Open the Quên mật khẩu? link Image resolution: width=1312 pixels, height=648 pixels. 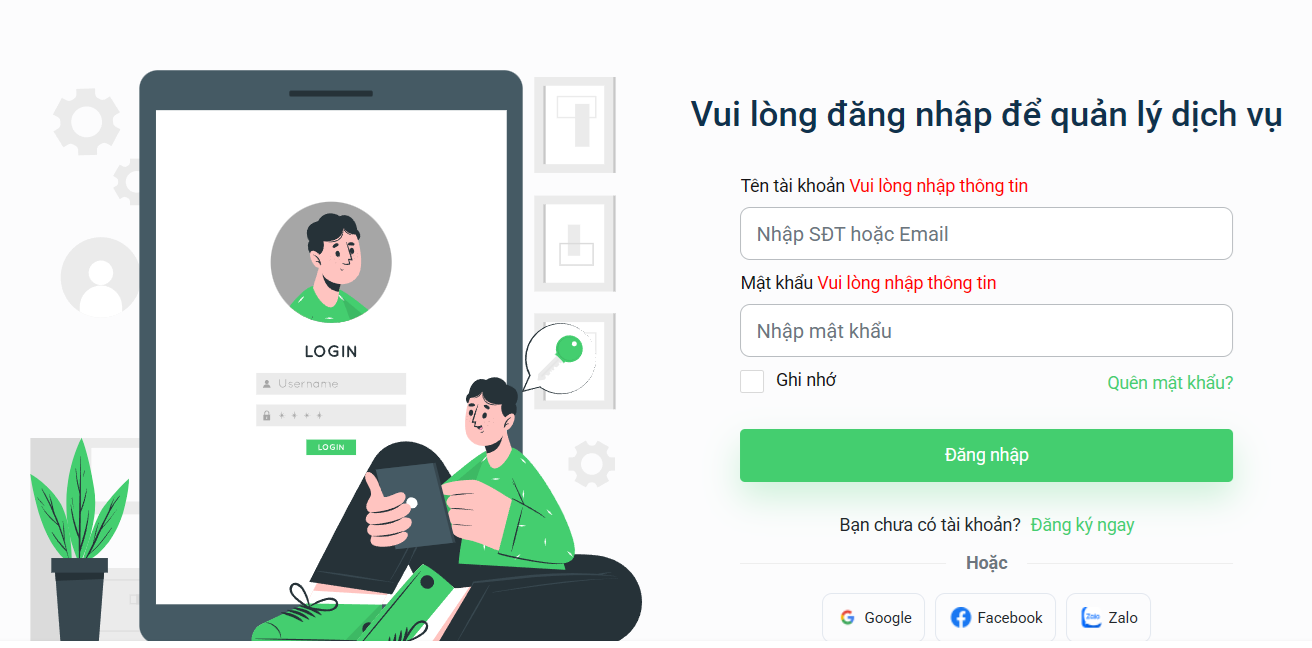1170,383
